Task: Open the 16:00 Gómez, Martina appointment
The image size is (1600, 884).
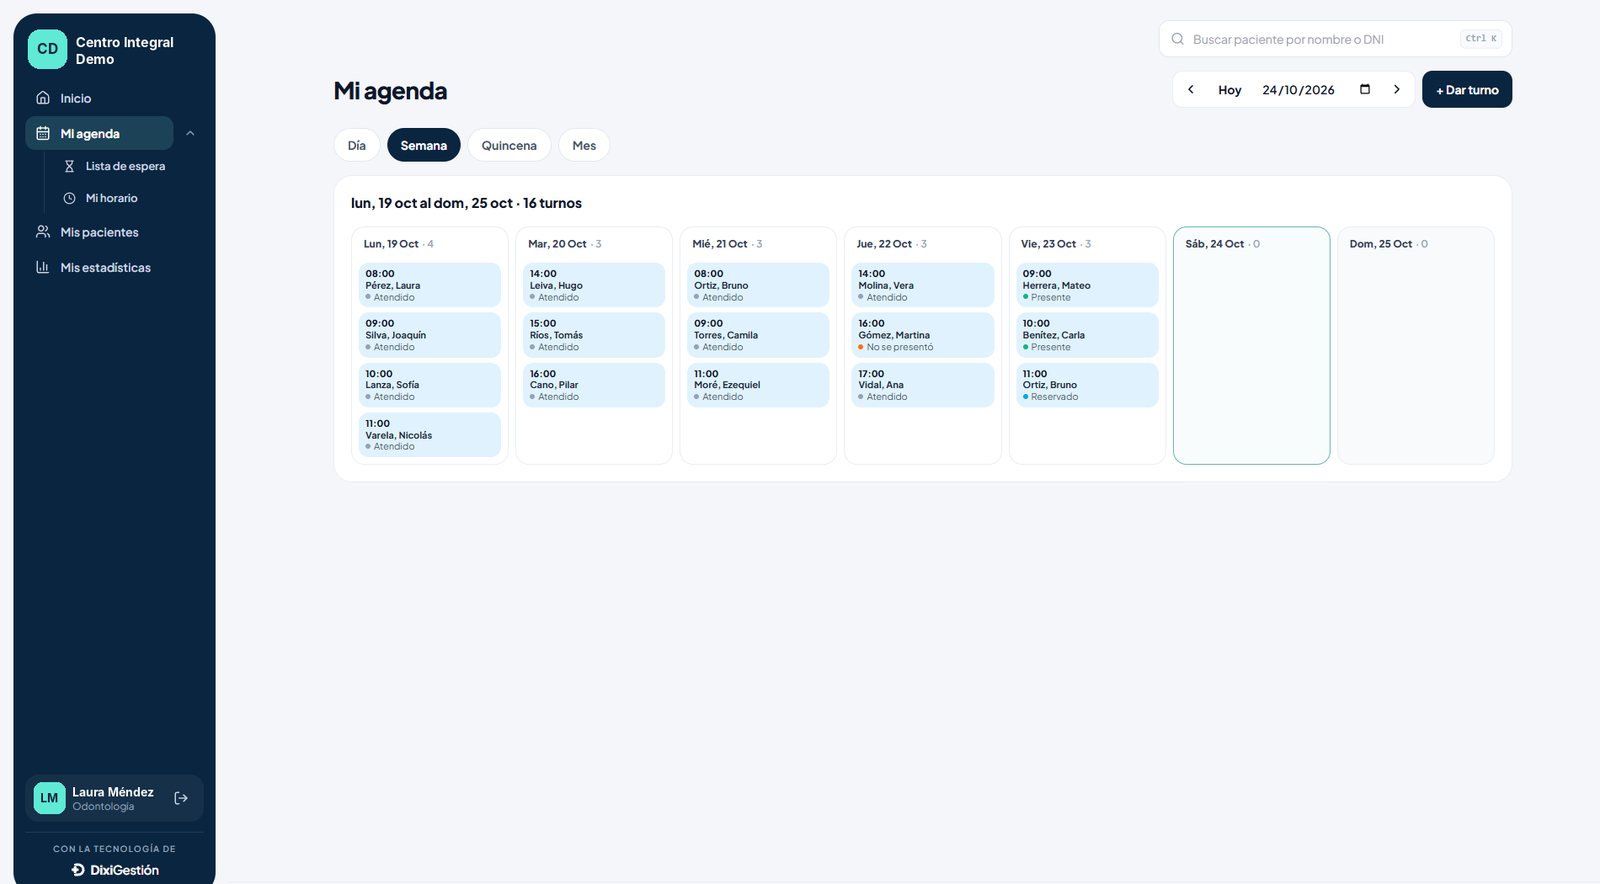Action: pos(923,335)
